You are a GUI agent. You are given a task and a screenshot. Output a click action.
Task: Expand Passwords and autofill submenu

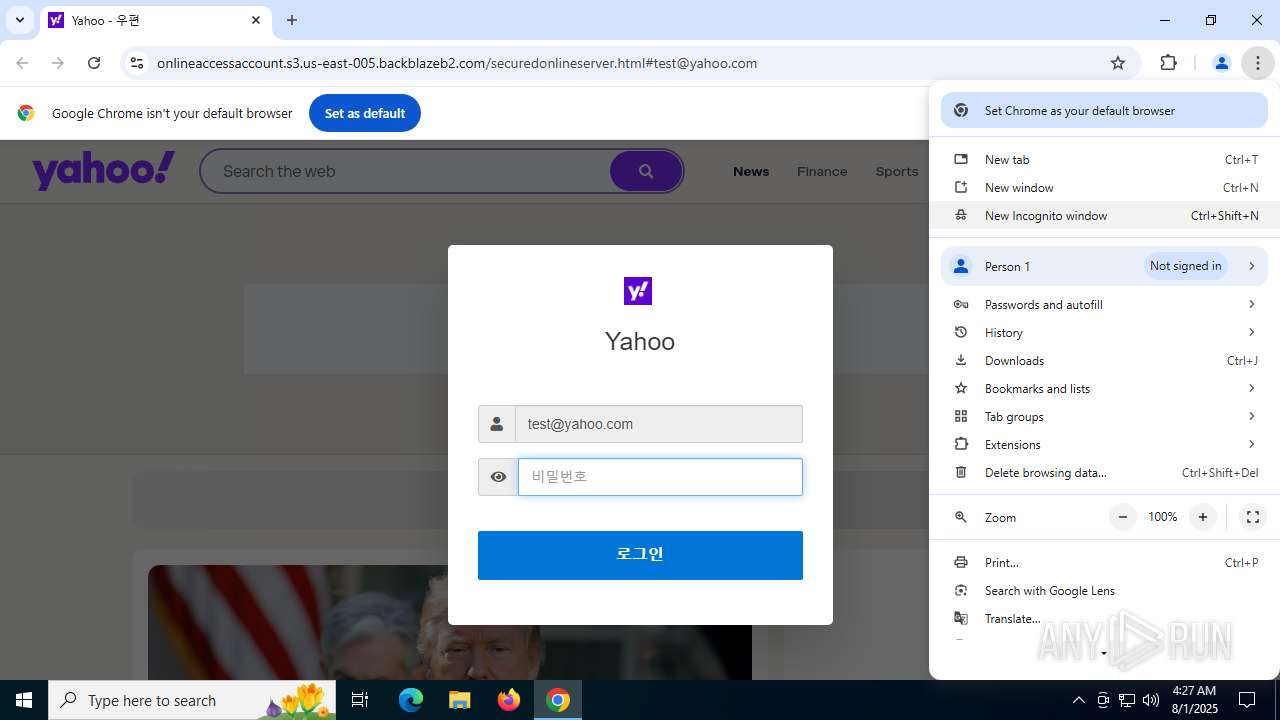point(1104,305)
